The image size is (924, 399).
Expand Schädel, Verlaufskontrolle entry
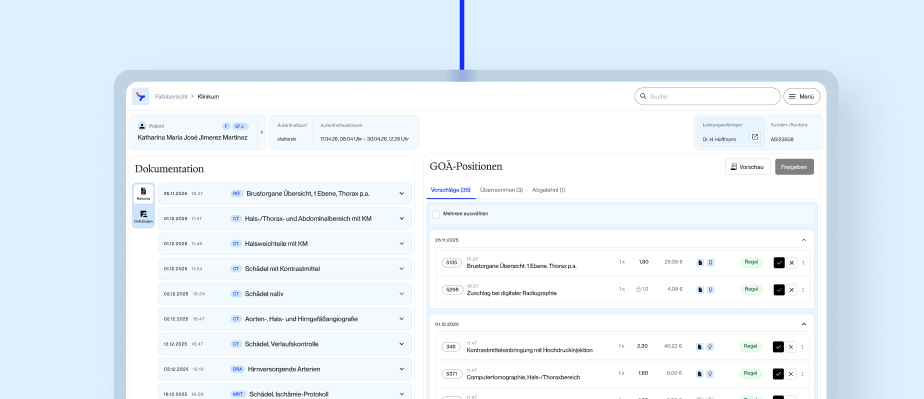pos(402,344)
